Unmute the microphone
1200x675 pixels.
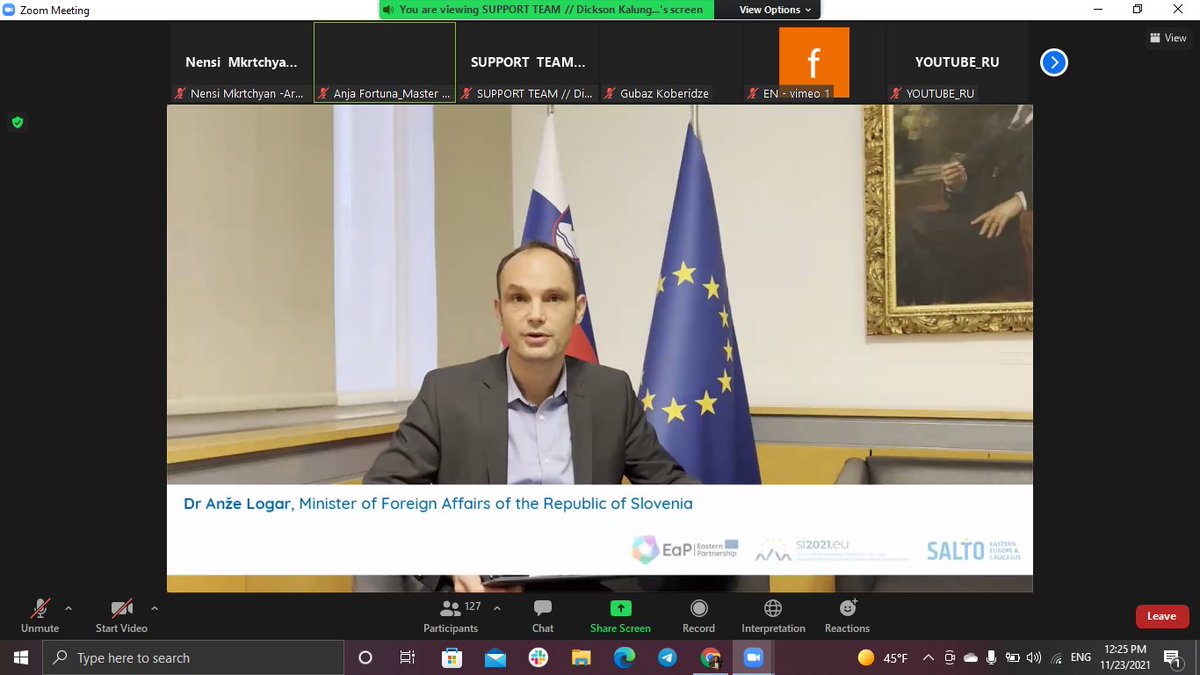(40, 616)
